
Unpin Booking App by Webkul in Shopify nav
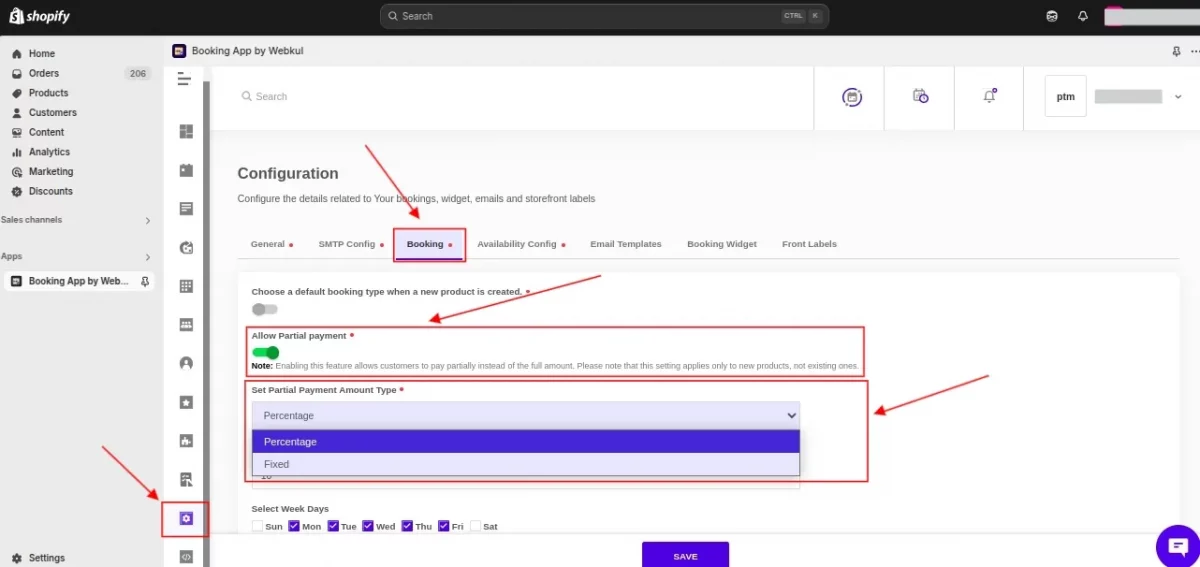(146, 281)
